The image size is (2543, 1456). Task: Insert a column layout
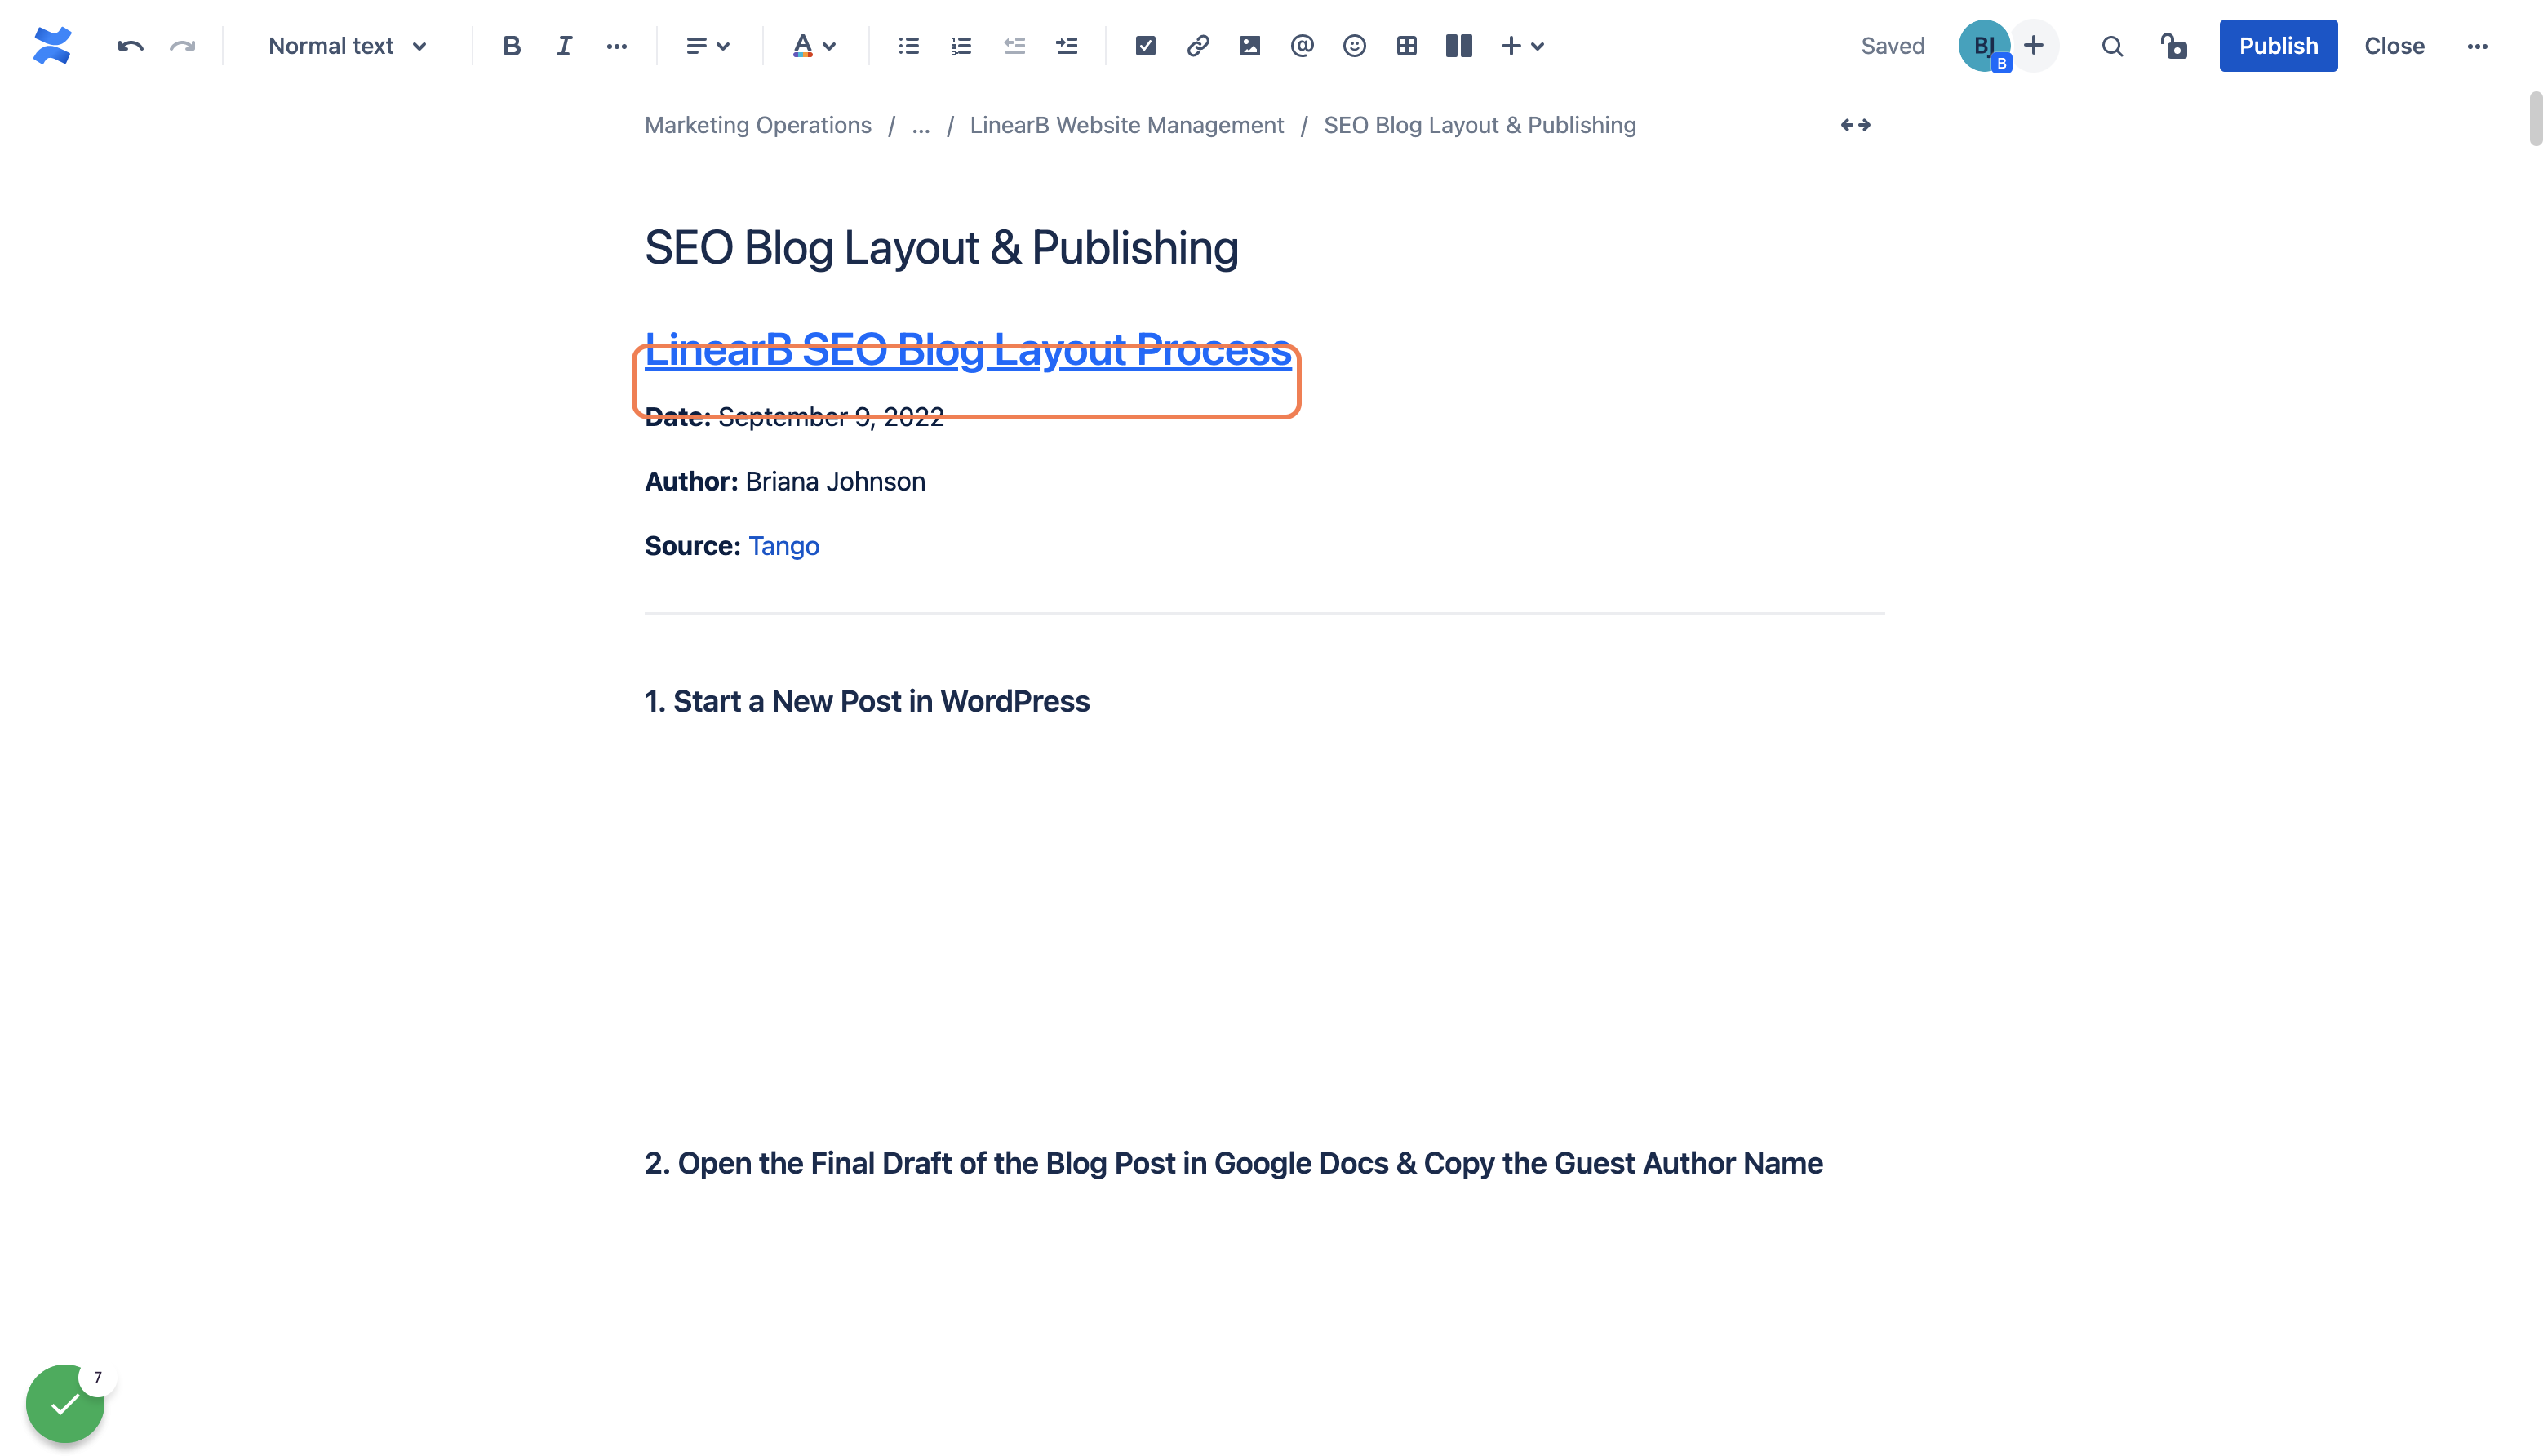pos(1459,46)
